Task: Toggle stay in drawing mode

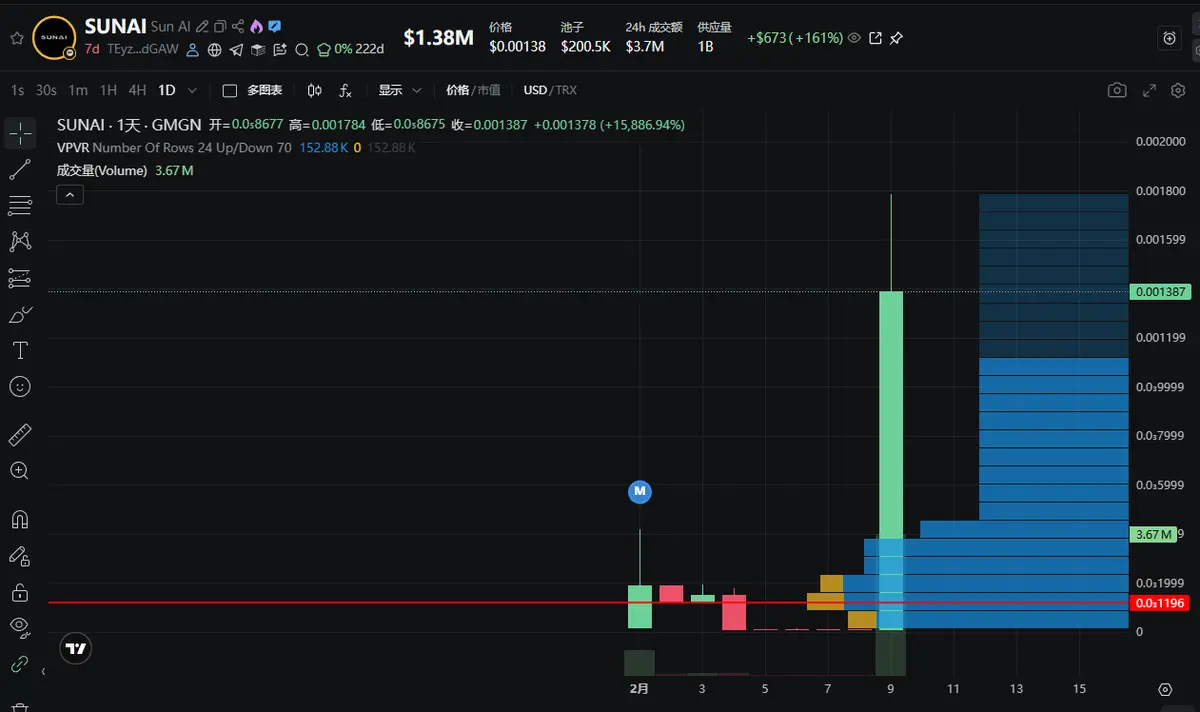Action: [x=20, y=555]
